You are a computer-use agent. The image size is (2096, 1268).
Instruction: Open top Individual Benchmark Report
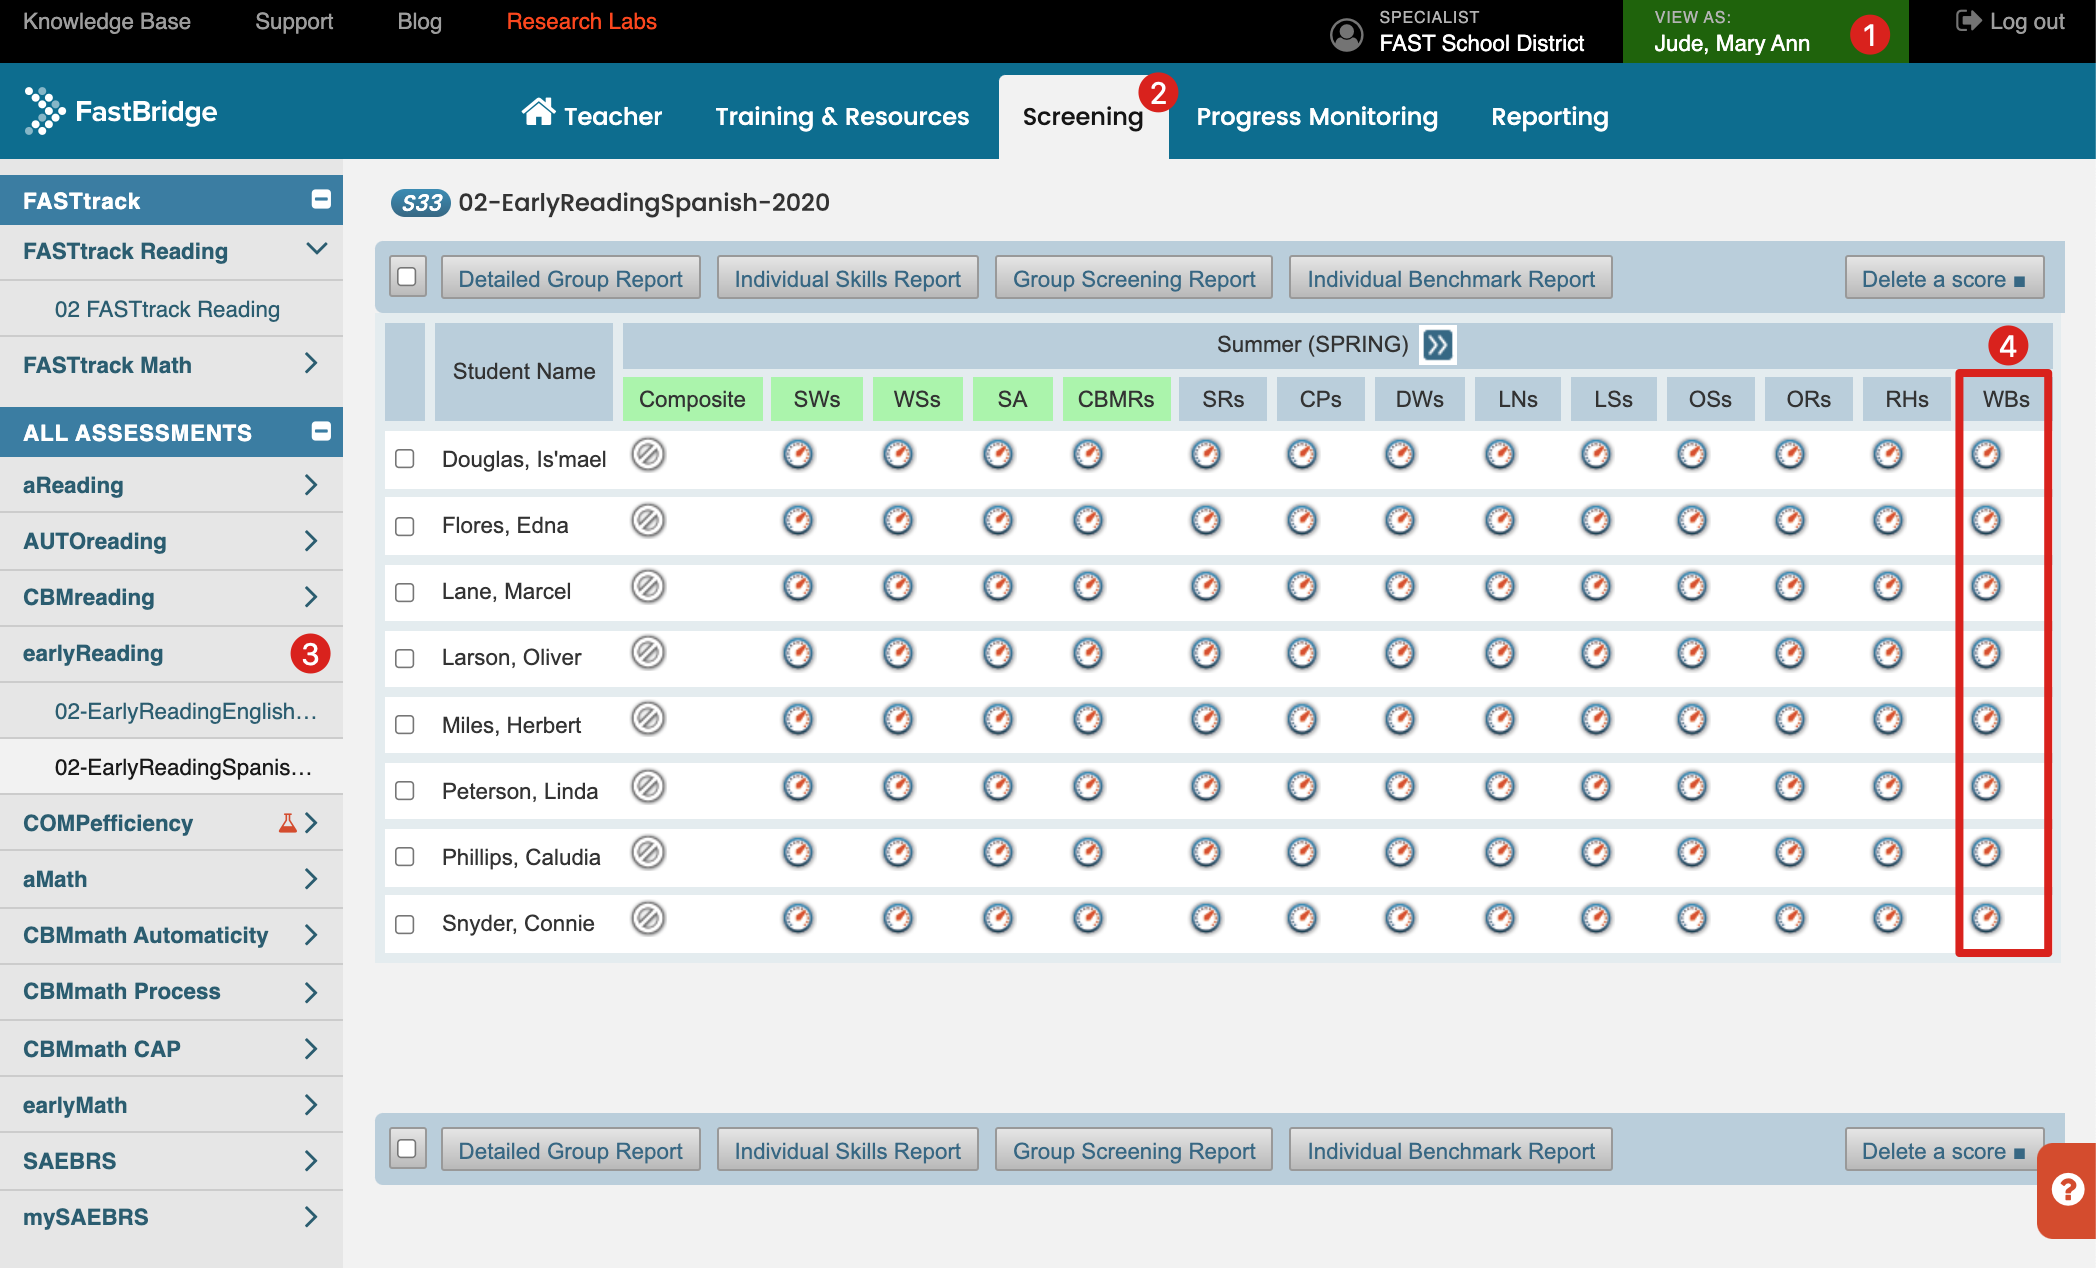[x=1451, y=278]
